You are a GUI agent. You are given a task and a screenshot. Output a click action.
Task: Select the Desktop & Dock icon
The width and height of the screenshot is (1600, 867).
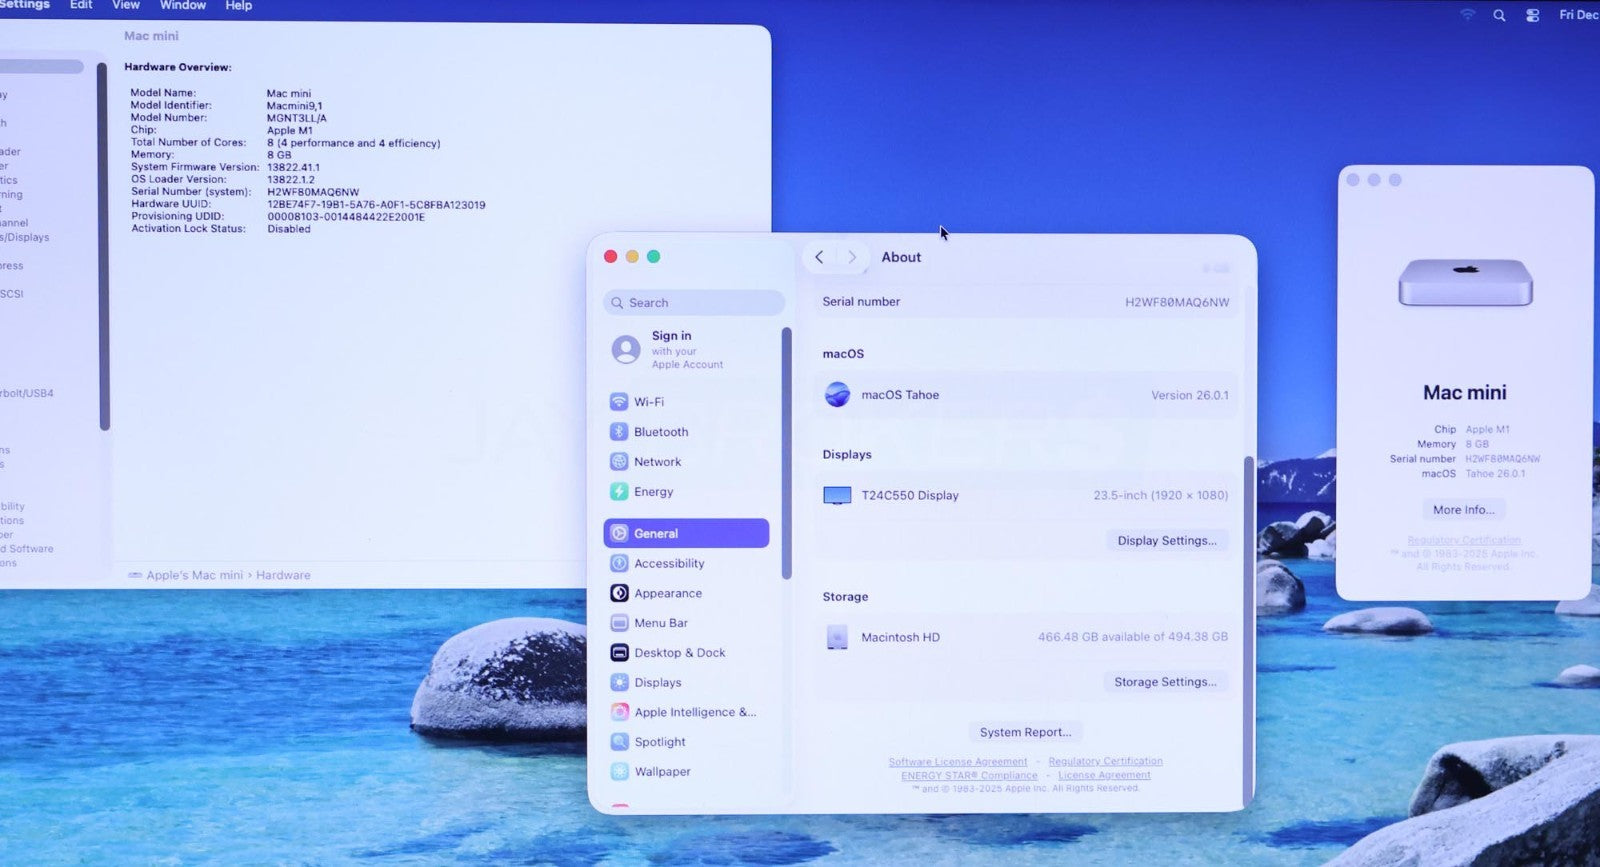coord(619,653)
